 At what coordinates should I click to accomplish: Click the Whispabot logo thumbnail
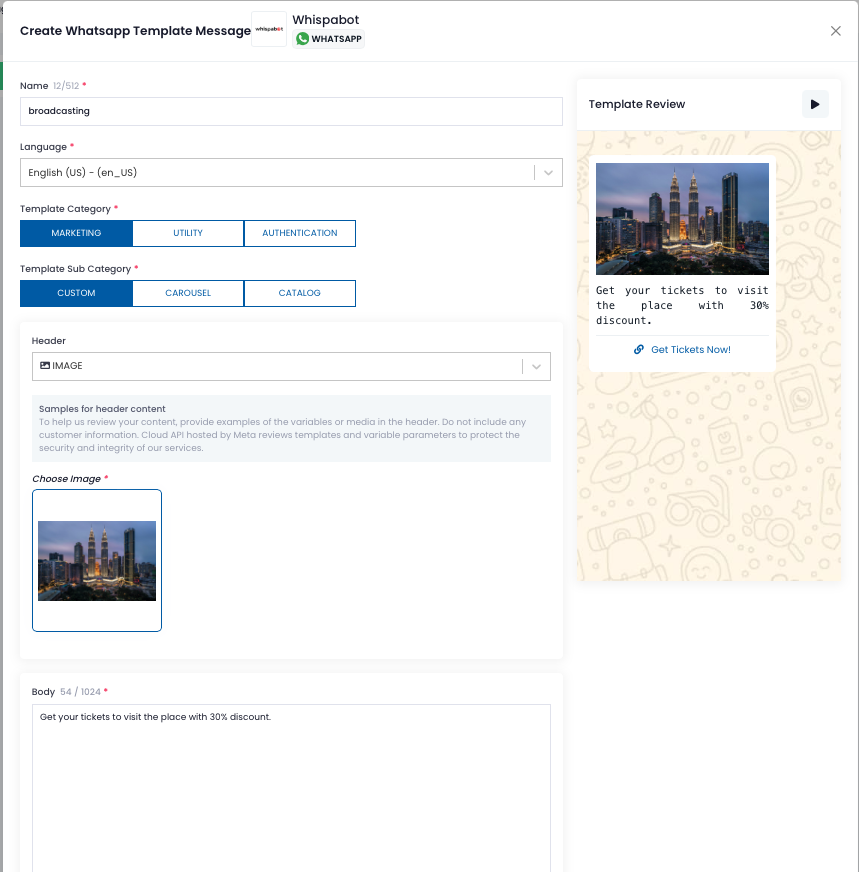[x=269, y=29]
